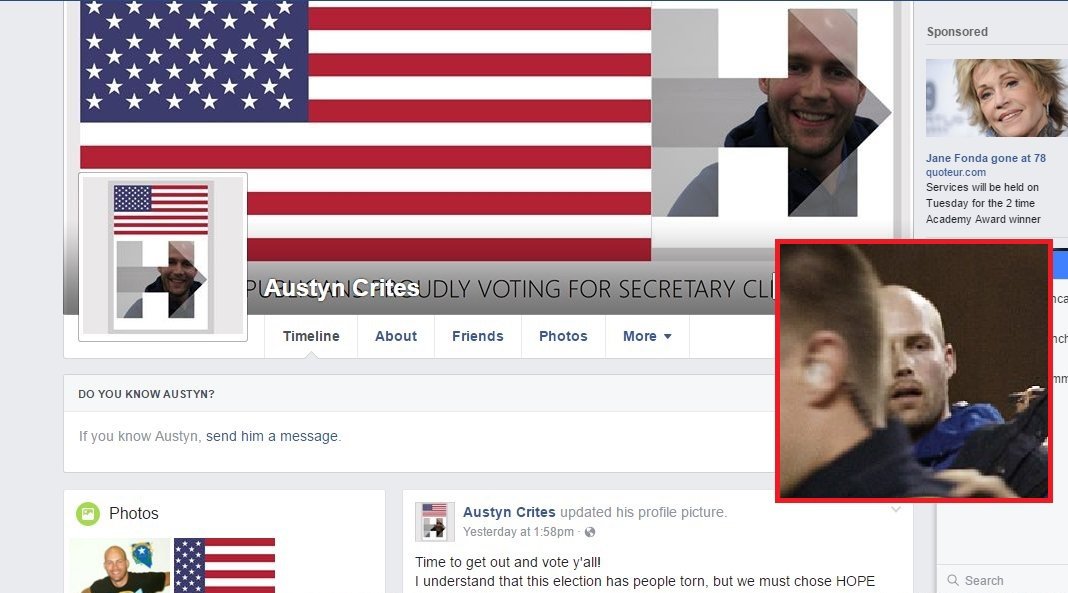The image size is (1068, 593).
Task: Open the cover photo flag image
Action: coord(365,131)
